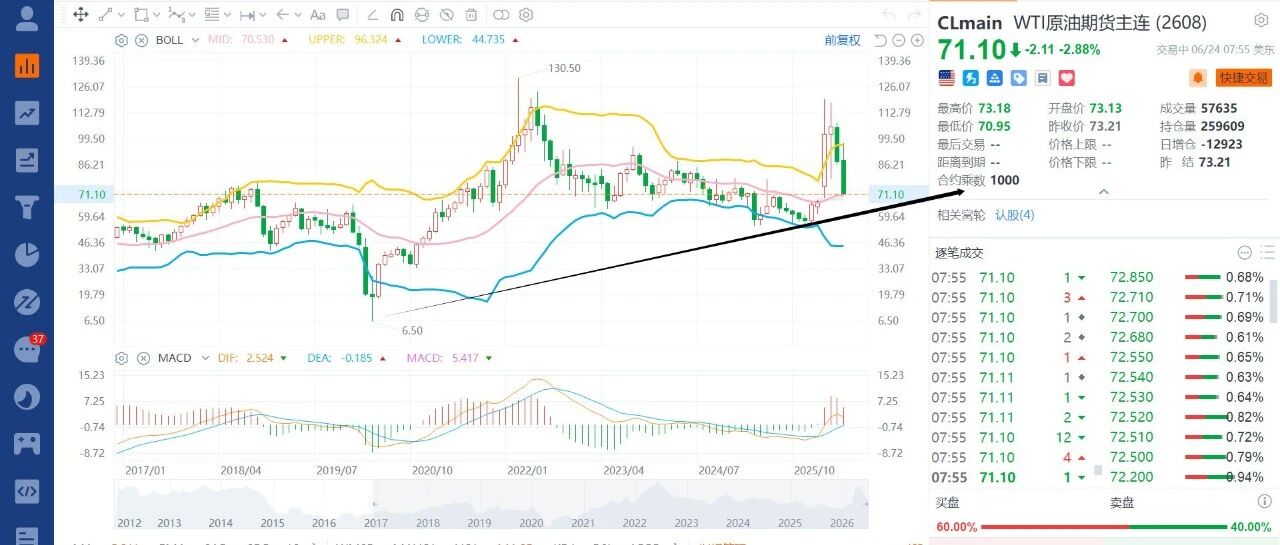Delete drawings with the trash icon
This screenshot has height=545, width=1280.
tap(473, 15)
